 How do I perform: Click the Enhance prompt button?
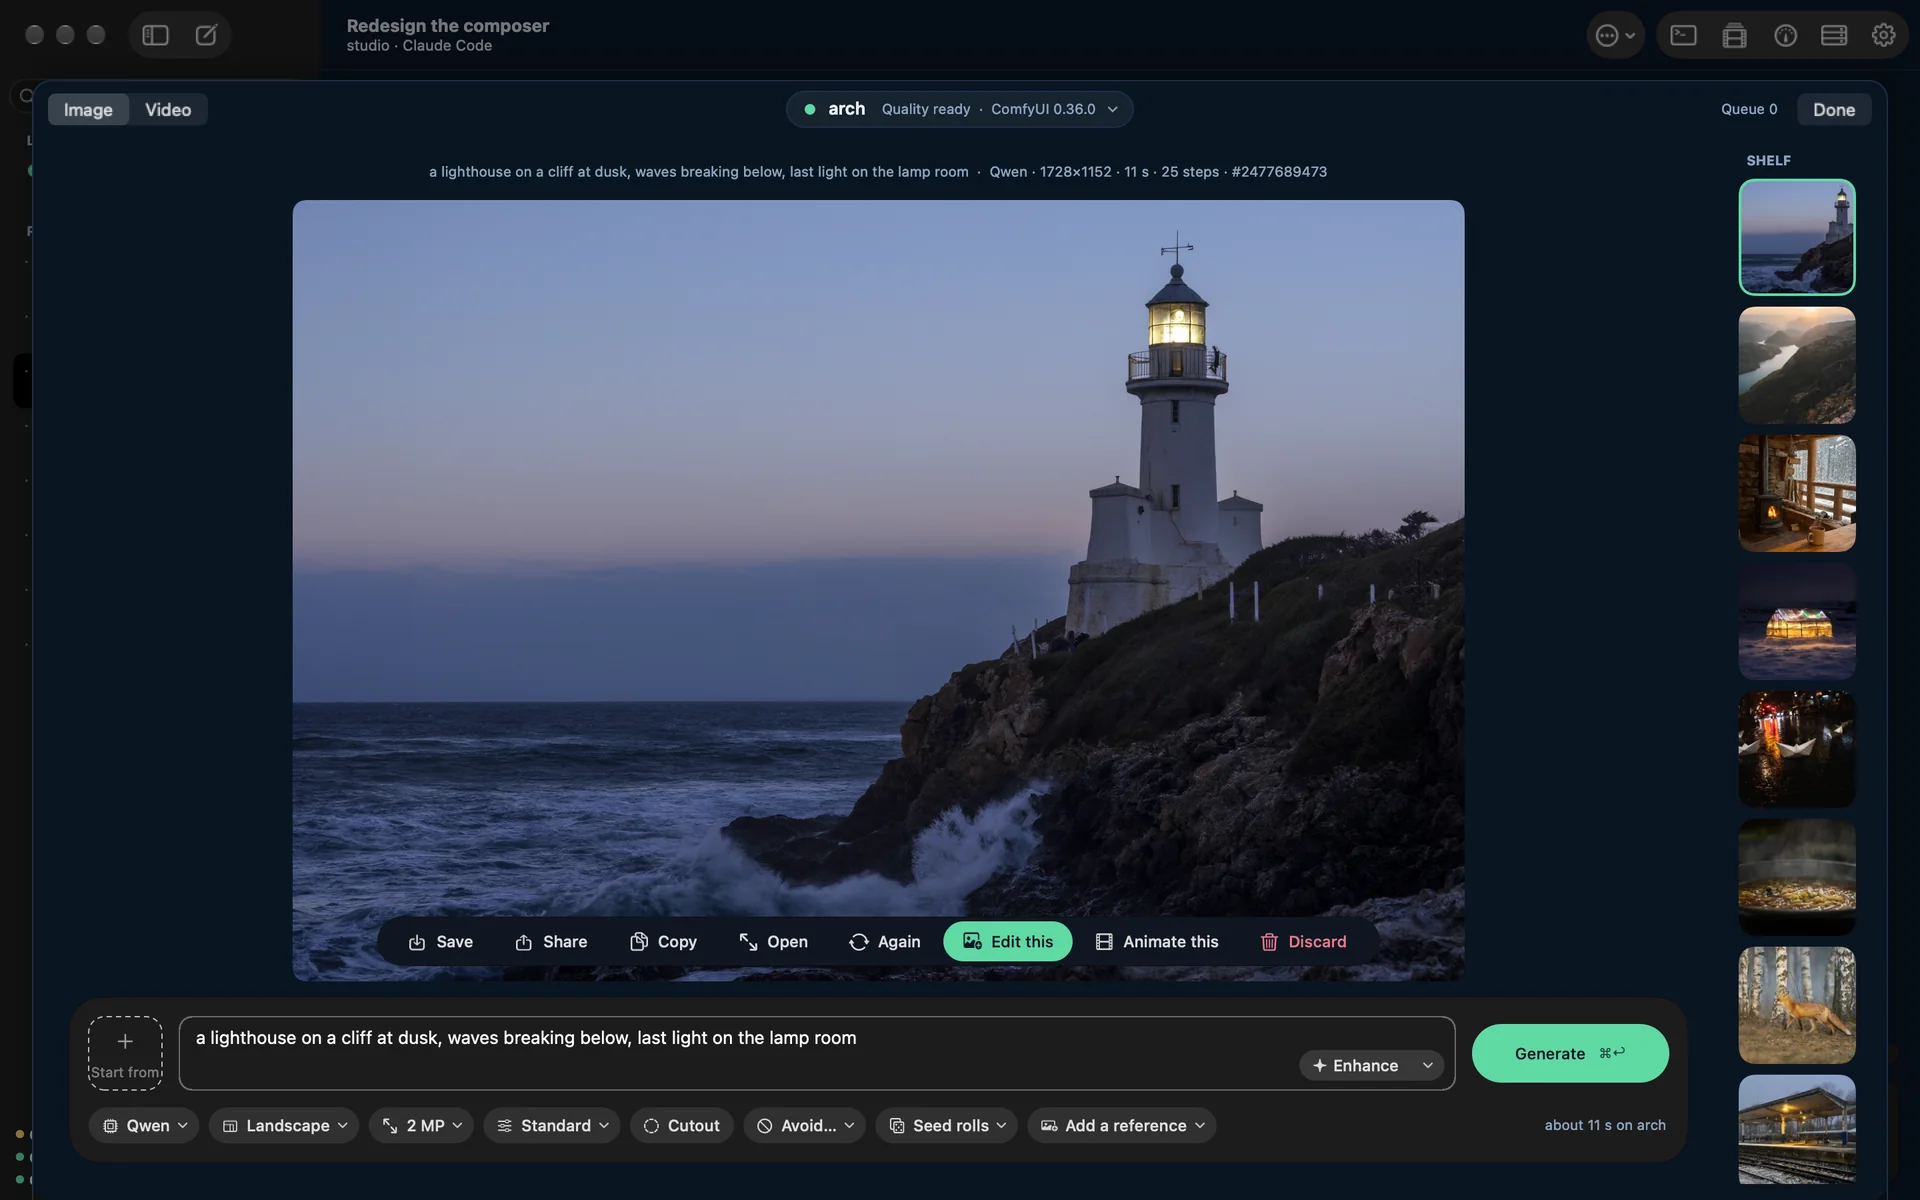click(x=1355, y=1066)
